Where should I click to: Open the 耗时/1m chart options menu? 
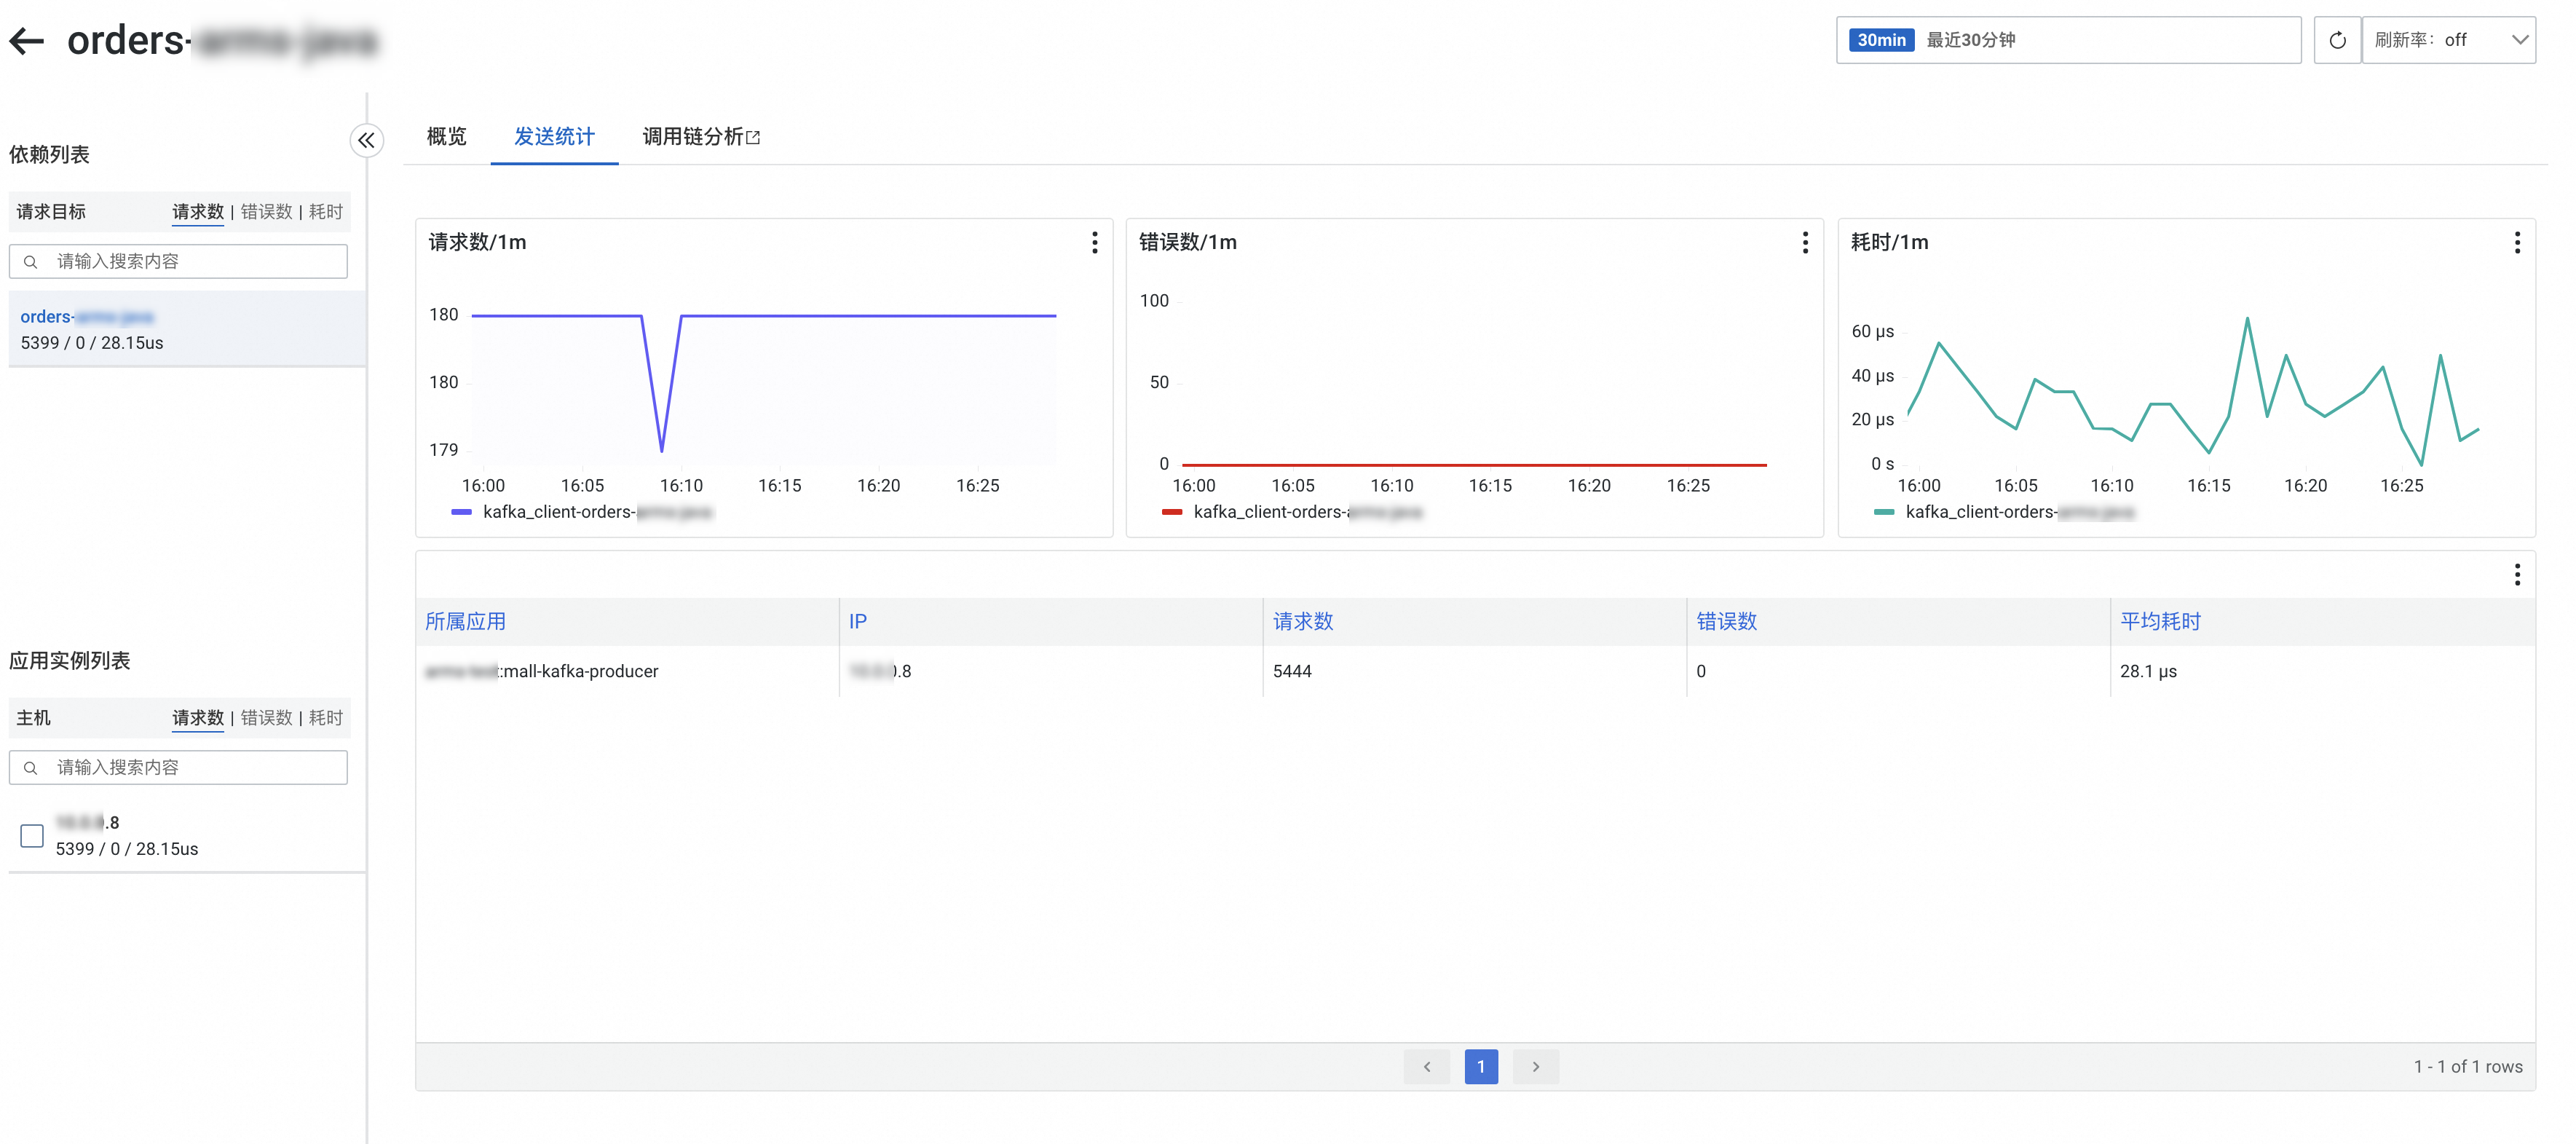(2516, 243)
